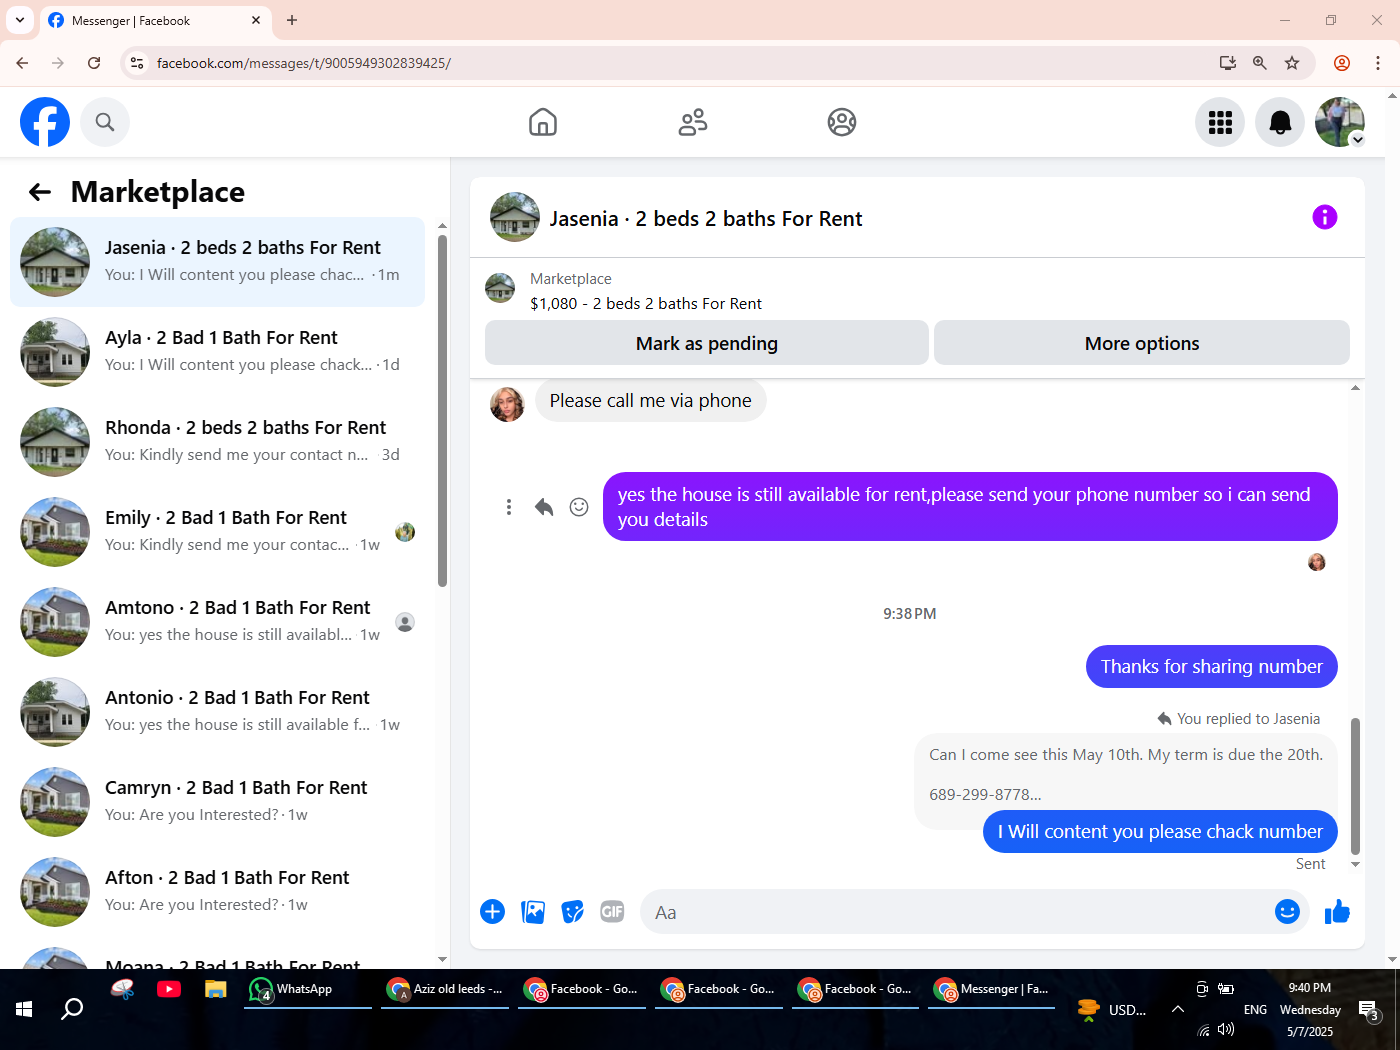Open more actions dots for message
This screenshot has width=1400, height=1050.
[509, 507]
